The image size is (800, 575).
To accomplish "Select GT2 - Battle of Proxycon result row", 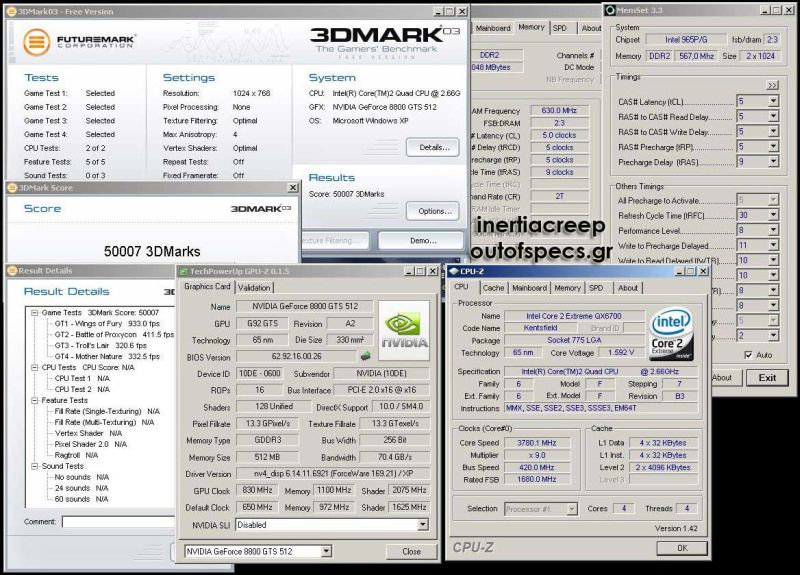I will point(114,335).
